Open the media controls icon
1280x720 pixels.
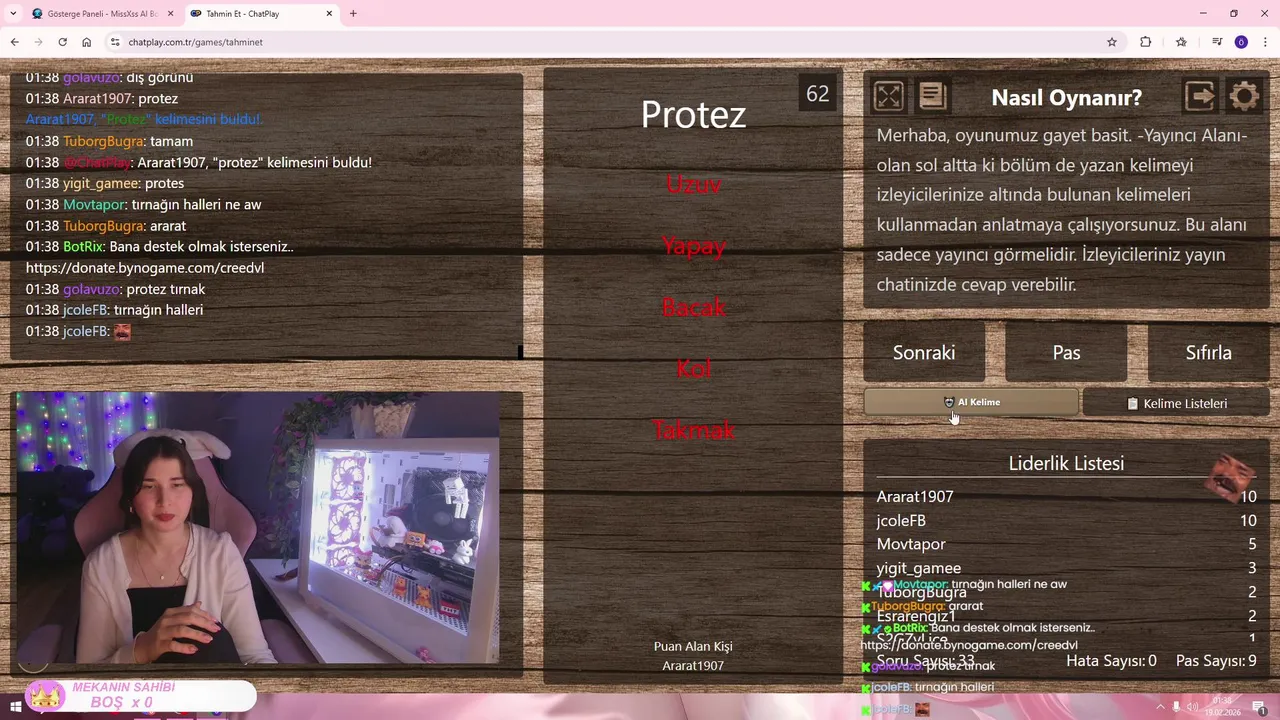point(1217,42)
